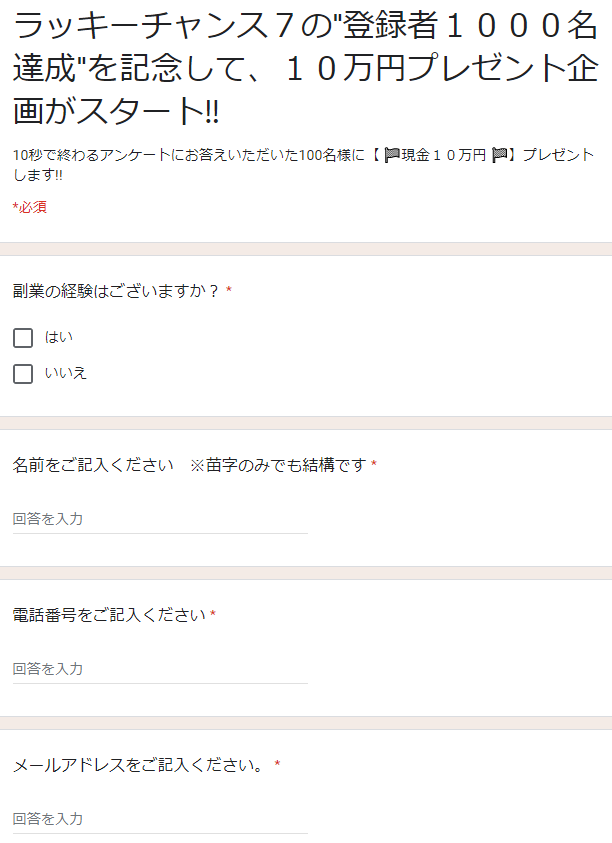Click the red asterisk beside email question
This screenshot has width=612, height=843.
pyautogui.click(x=277, y=764)
